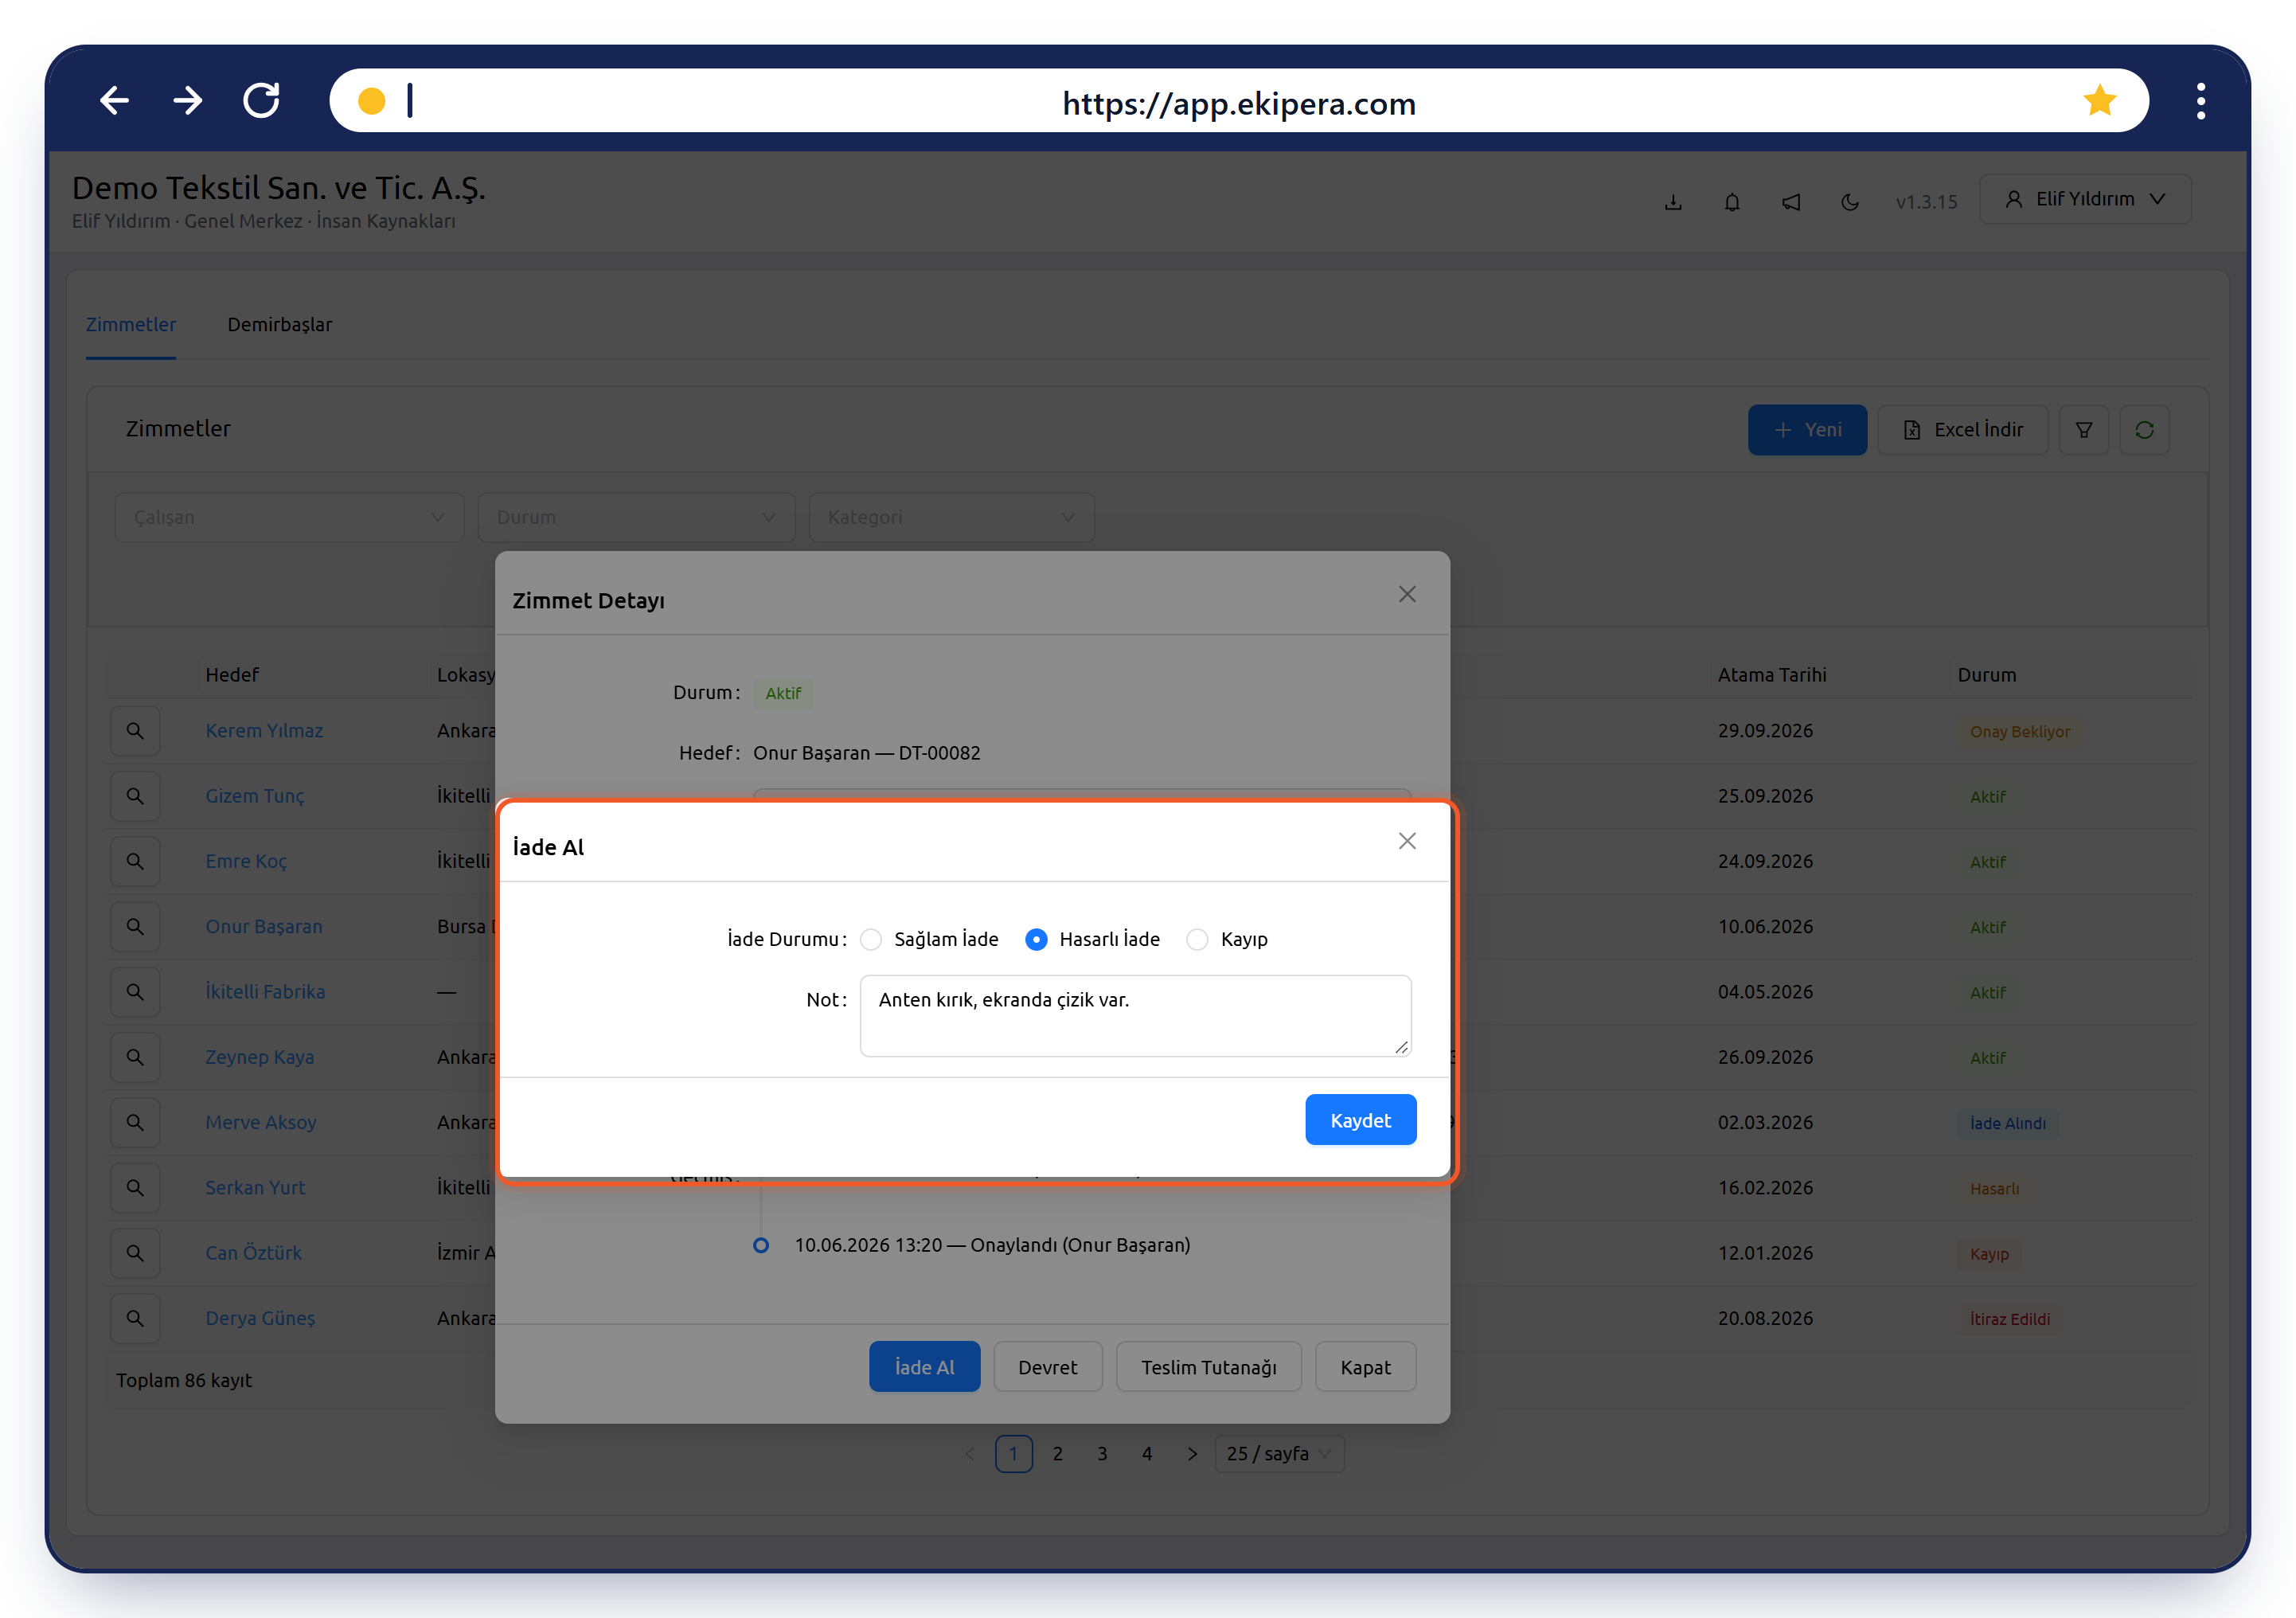Go forward using browser forward arrow
This screenshot has height=1618, width=2296.
[188, 101]
